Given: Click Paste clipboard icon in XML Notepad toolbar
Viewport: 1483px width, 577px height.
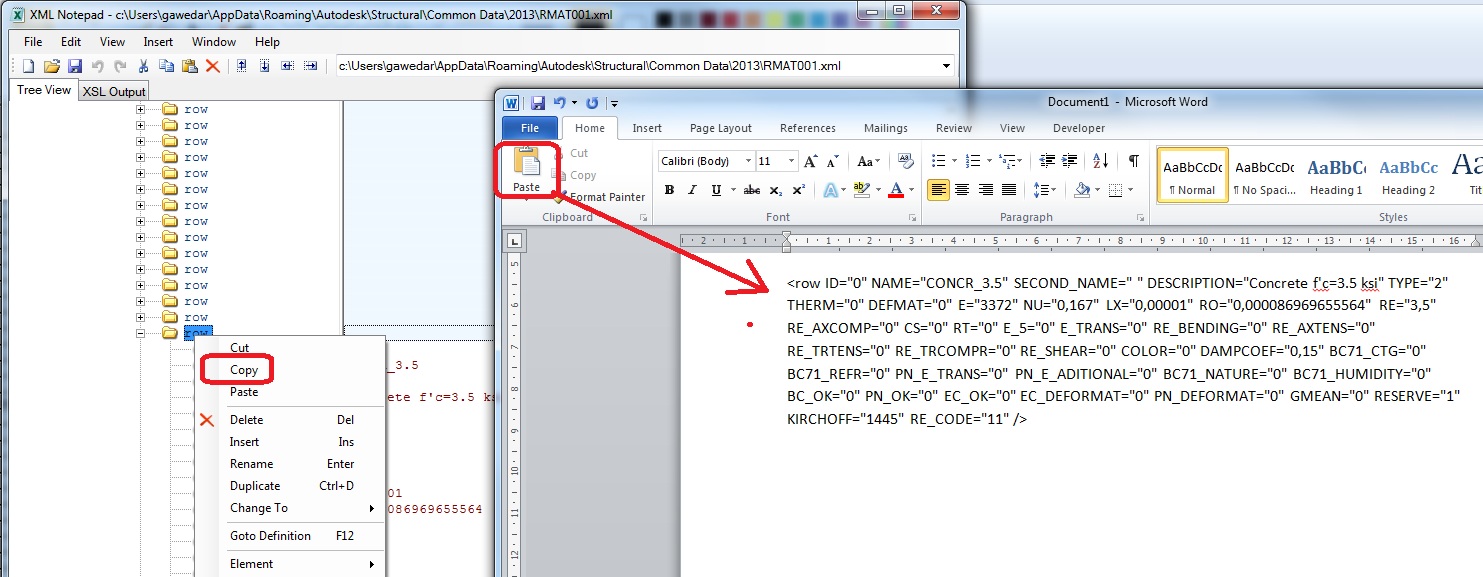Looking at the screenshot, I should click(x=189, y=66).
